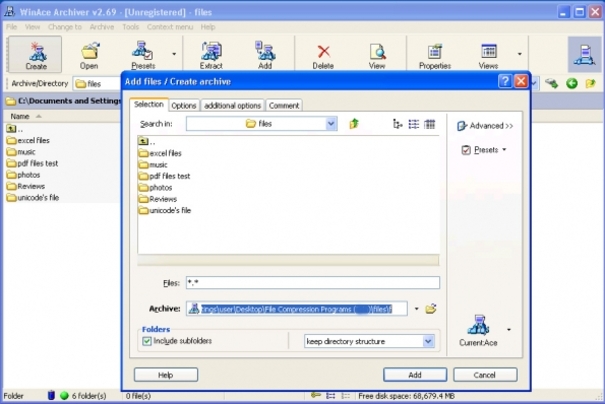Click the WinAce logo icon in toolbar corner
This screenshot has width=605, height=404.
[584, 54]
